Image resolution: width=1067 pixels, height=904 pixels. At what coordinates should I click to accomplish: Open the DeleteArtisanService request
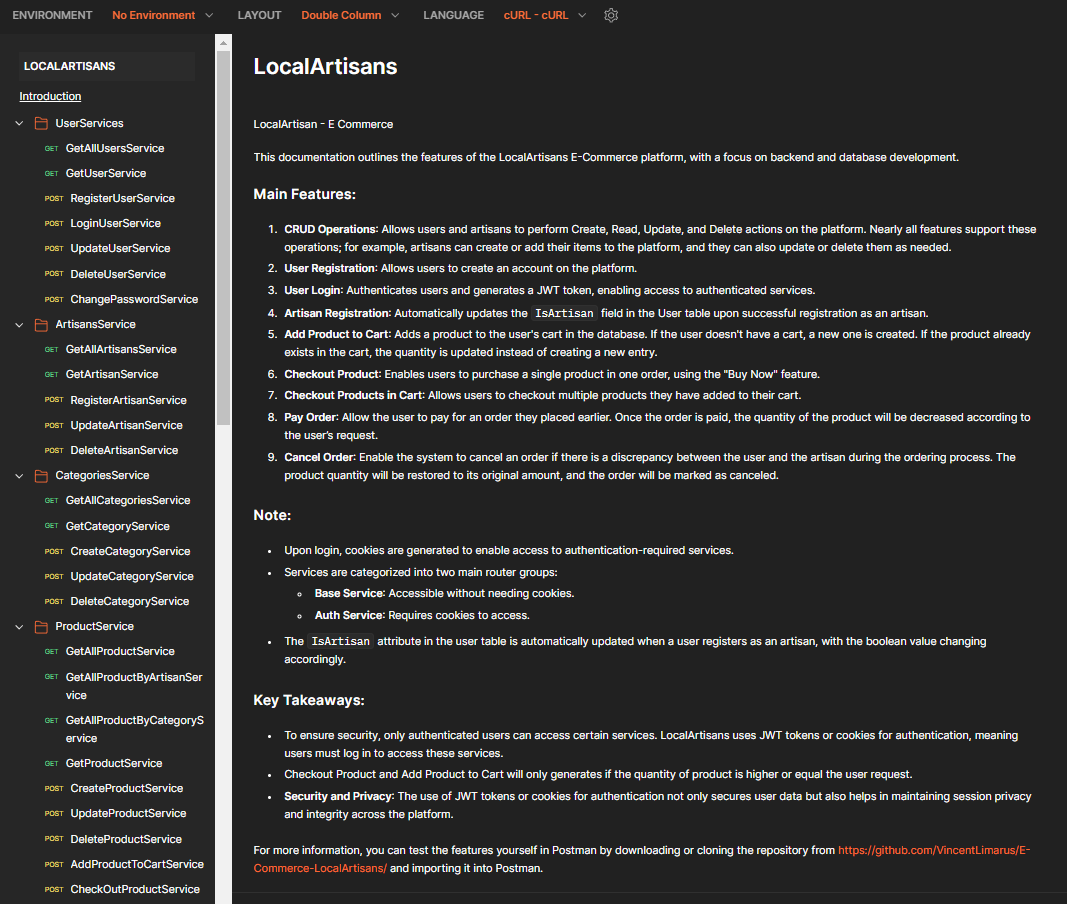pyautogui.click(x=125, y=451)
